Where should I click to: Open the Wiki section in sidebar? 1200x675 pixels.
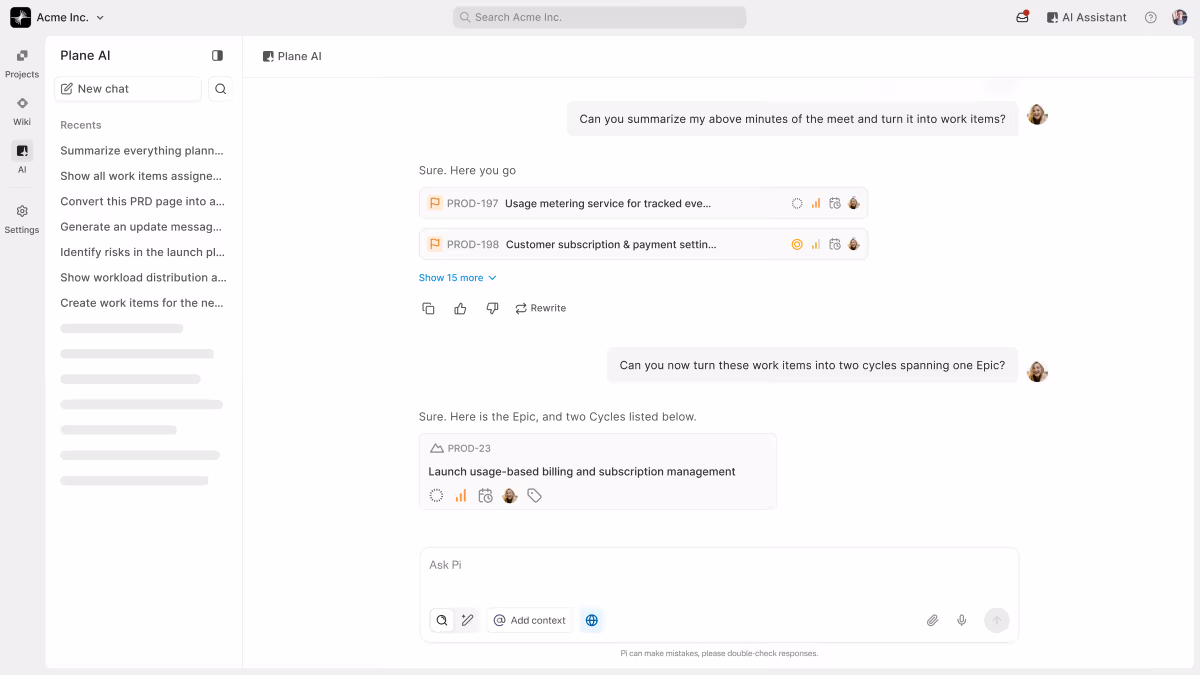pos(22,110)
